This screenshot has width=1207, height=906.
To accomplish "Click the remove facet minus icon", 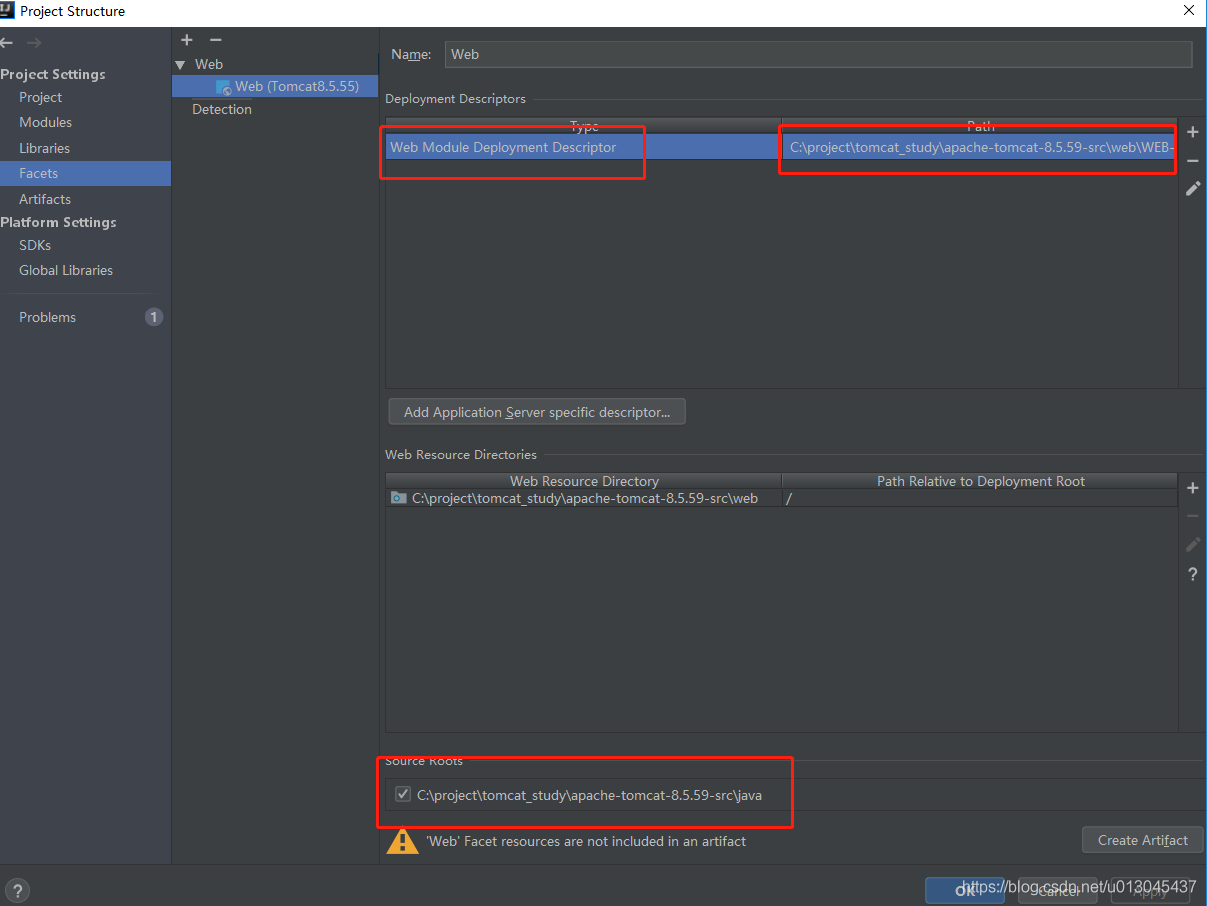I will 215,40.
